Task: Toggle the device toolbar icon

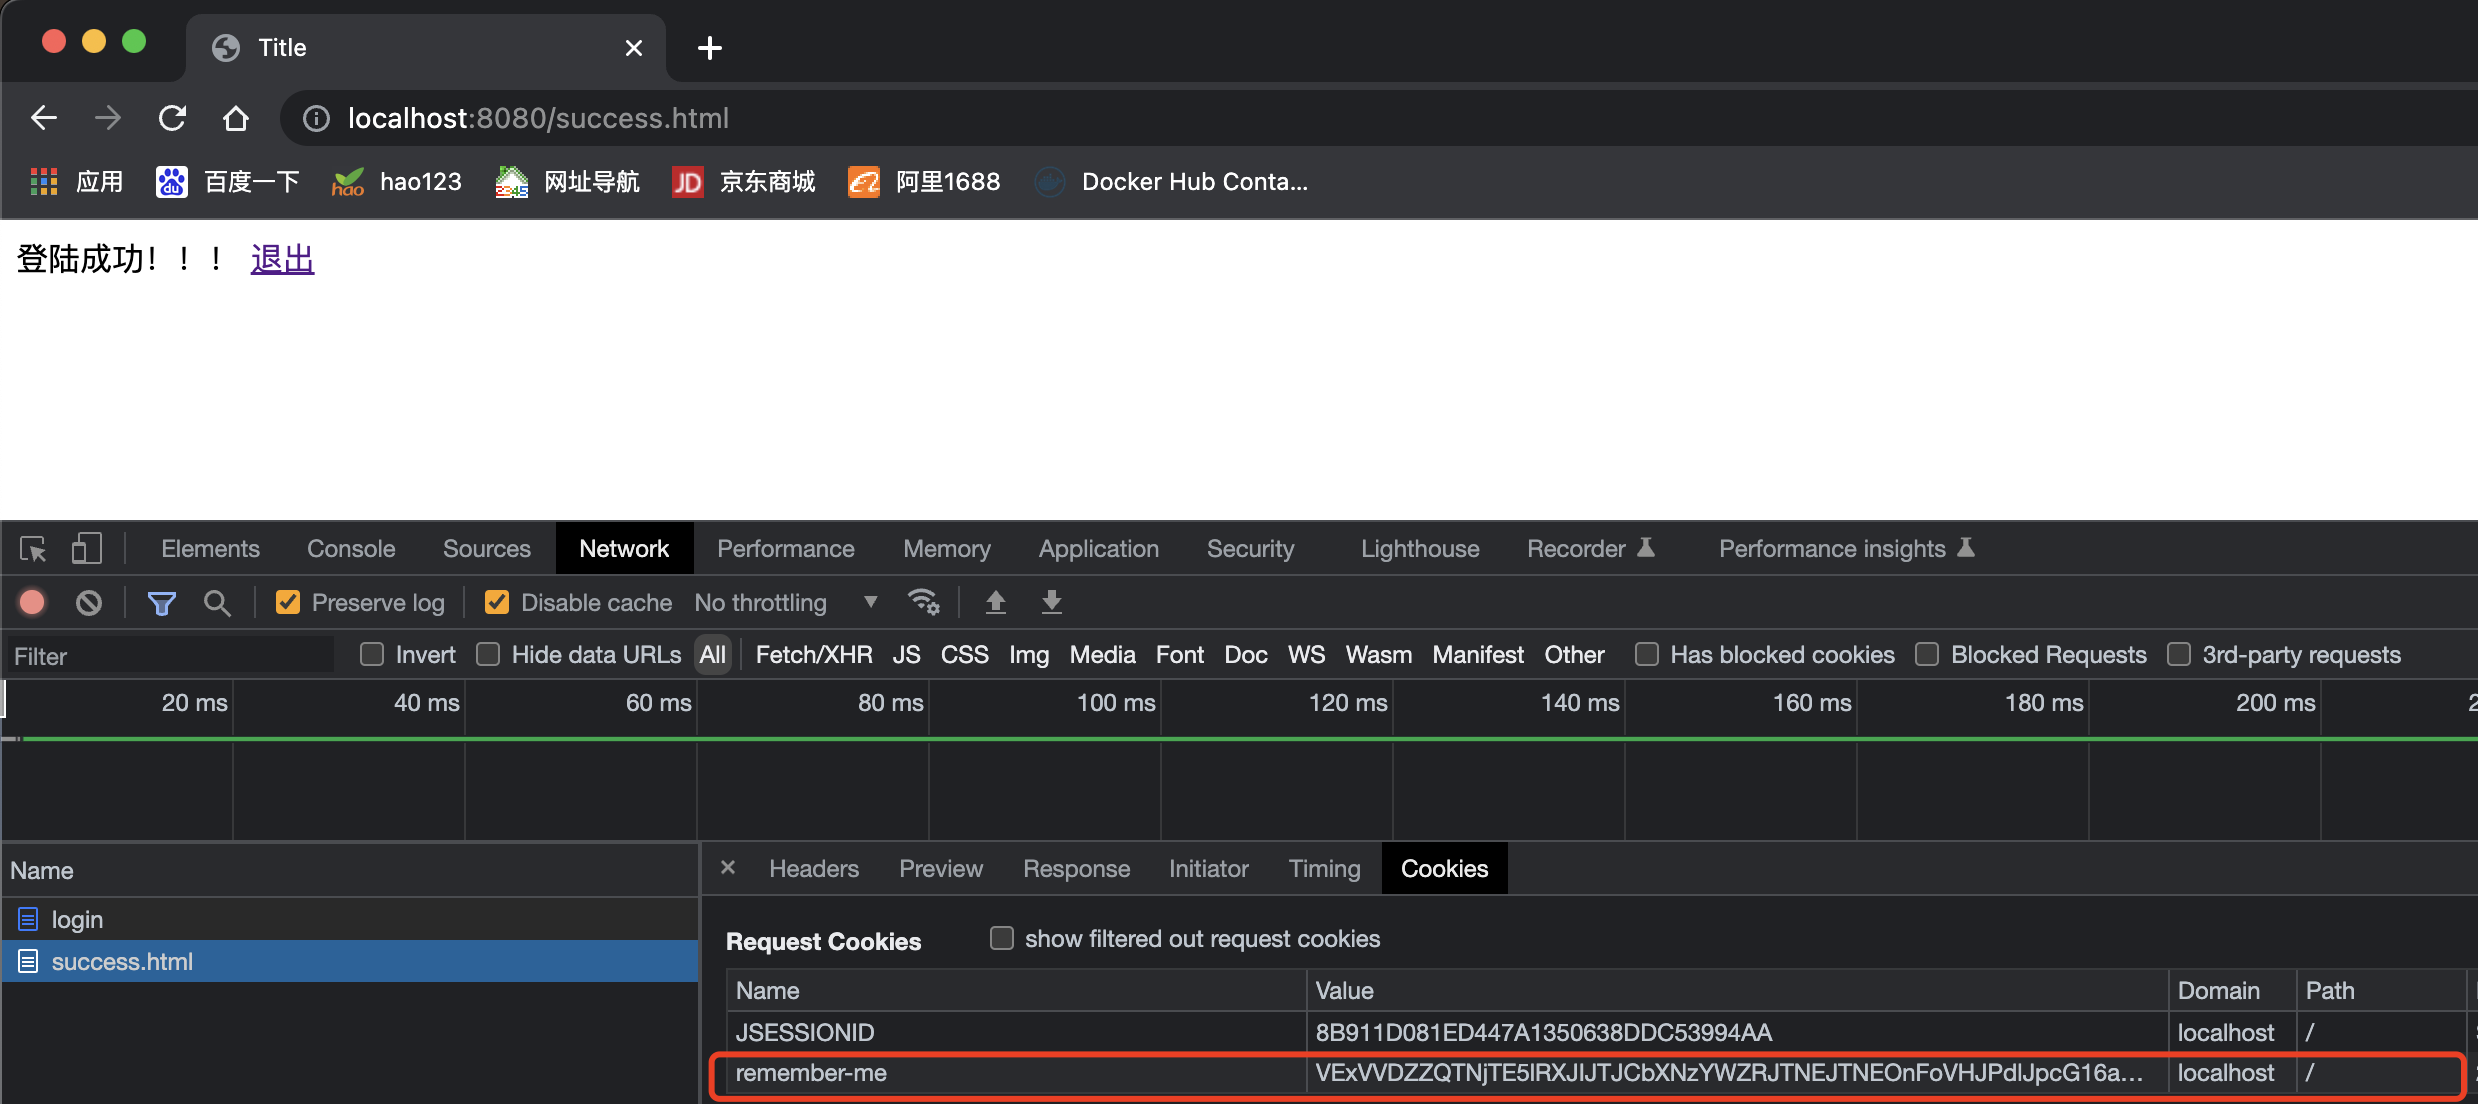Action: 86,549
